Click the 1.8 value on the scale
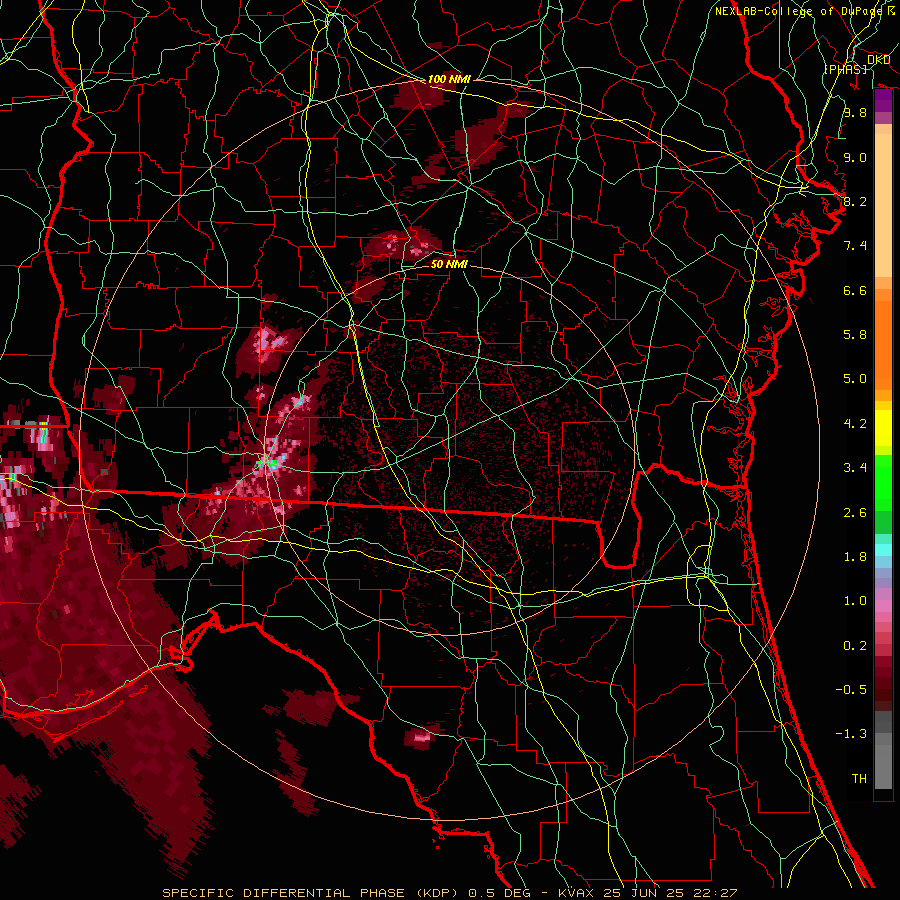This screenshot has width=900, height=900. tap(855, 557)
